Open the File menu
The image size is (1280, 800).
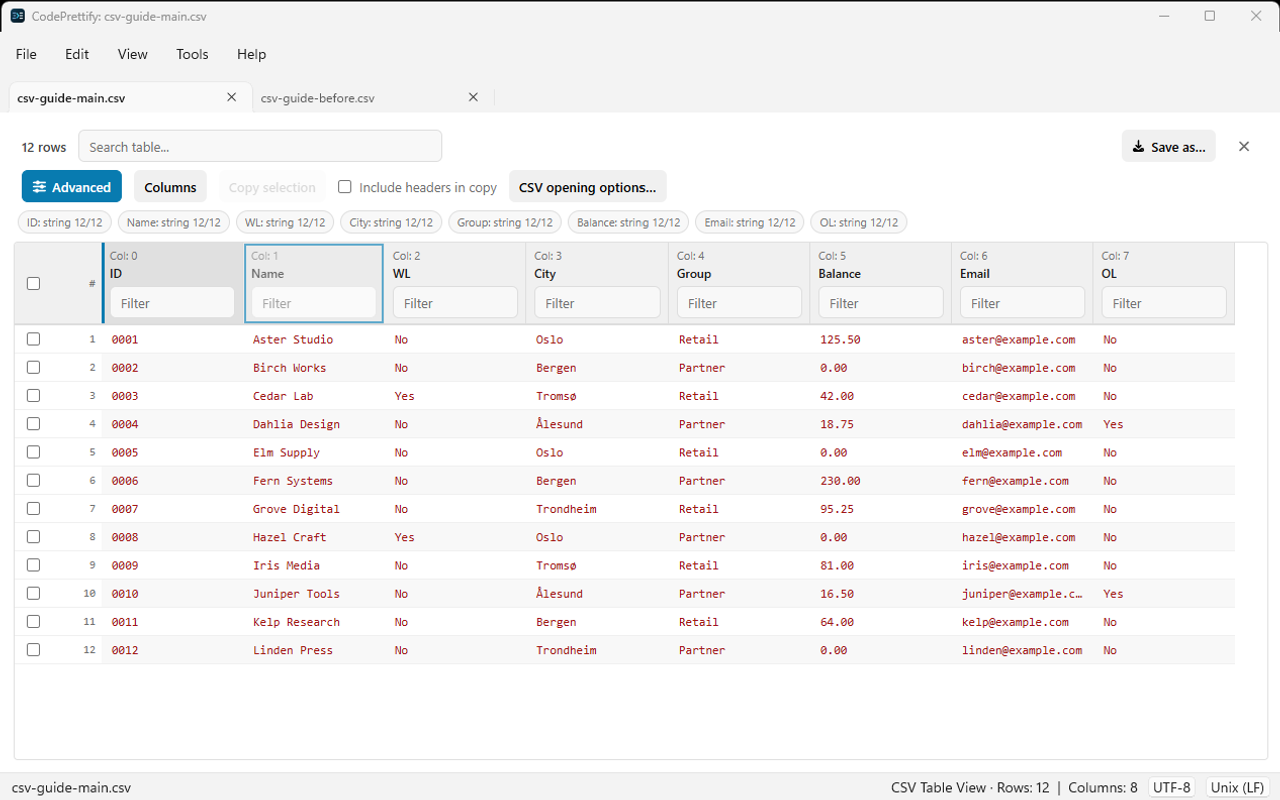point(26,54)
